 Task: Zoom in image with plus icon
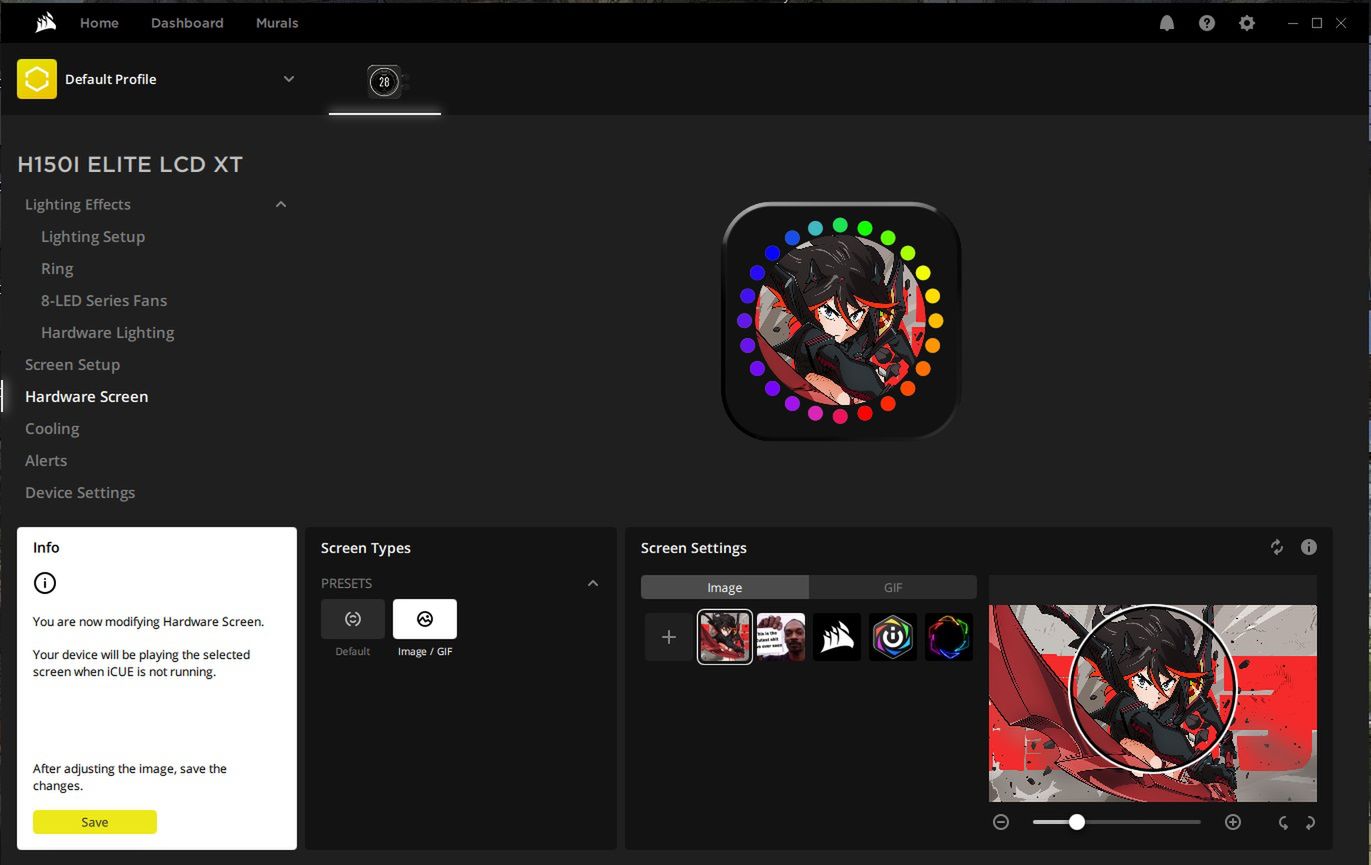click(1233, 822)
